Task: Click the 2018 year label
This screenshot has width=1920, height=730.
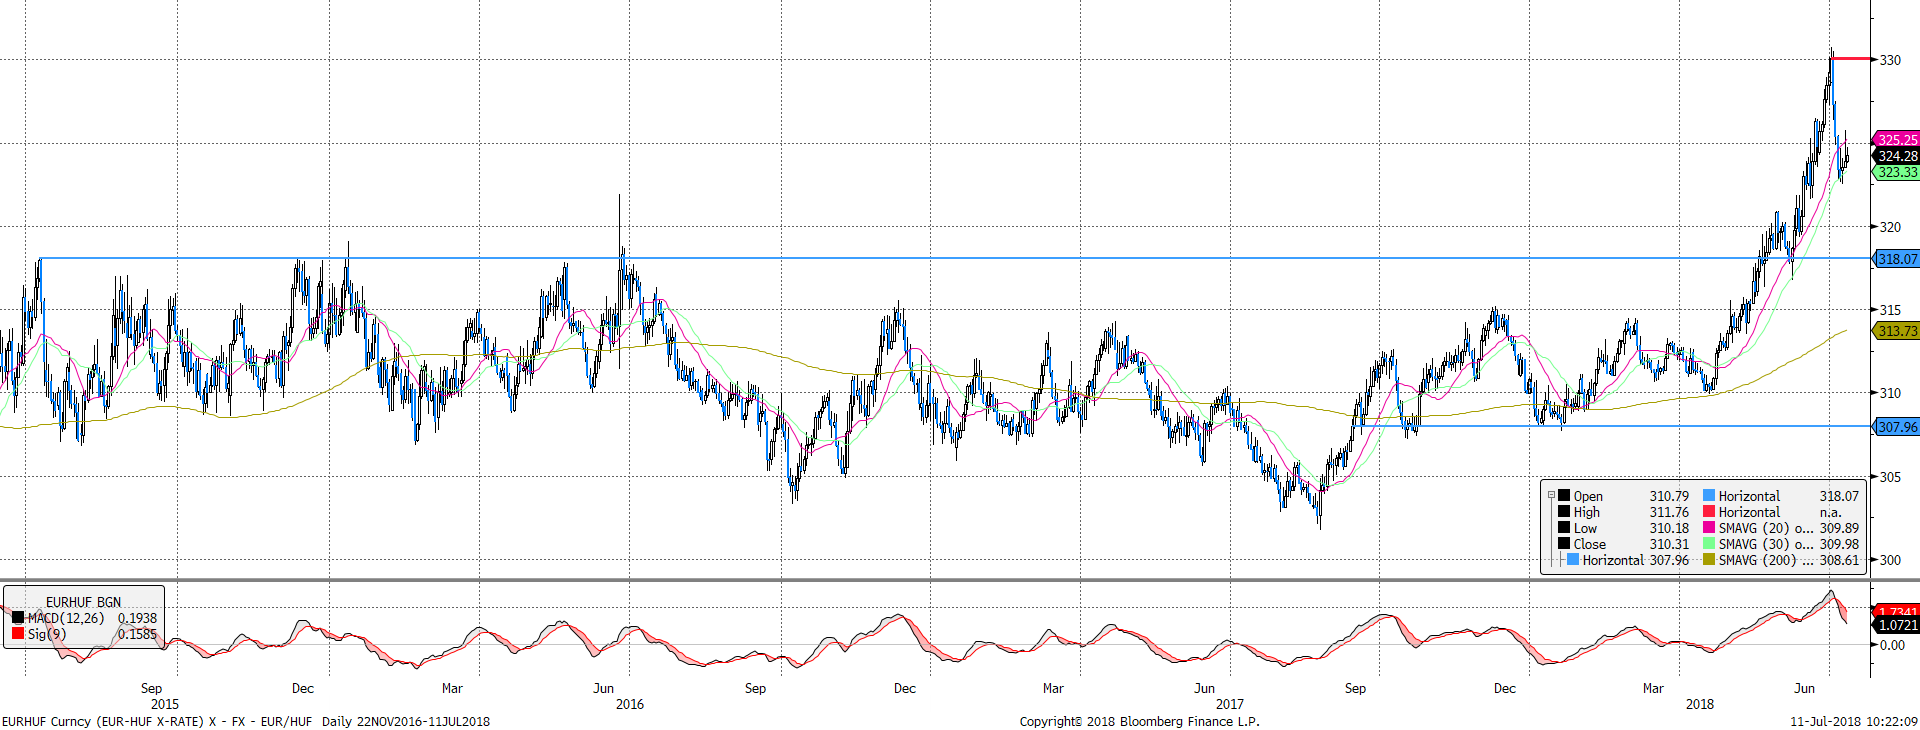Action: 1700,704
